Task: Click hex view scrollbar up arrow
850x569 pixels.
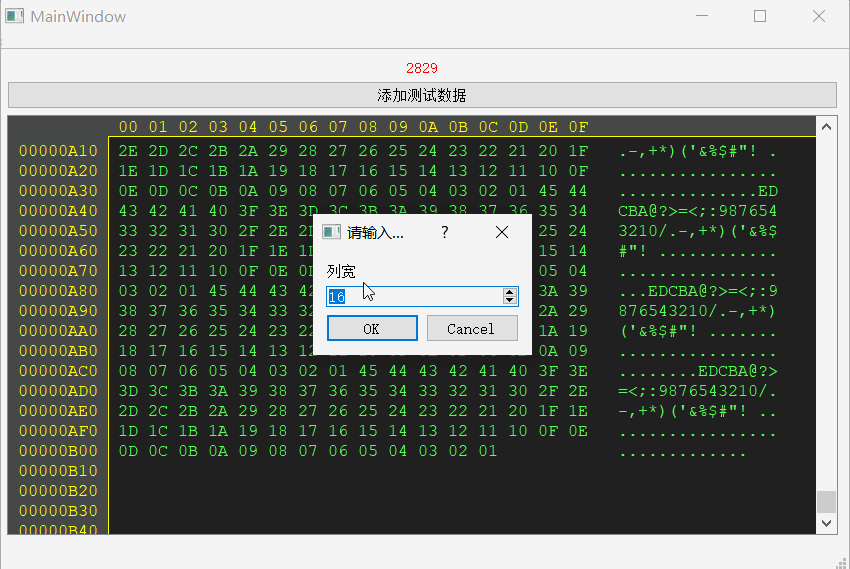Action: pyautogui.click(x=826, y=127)
